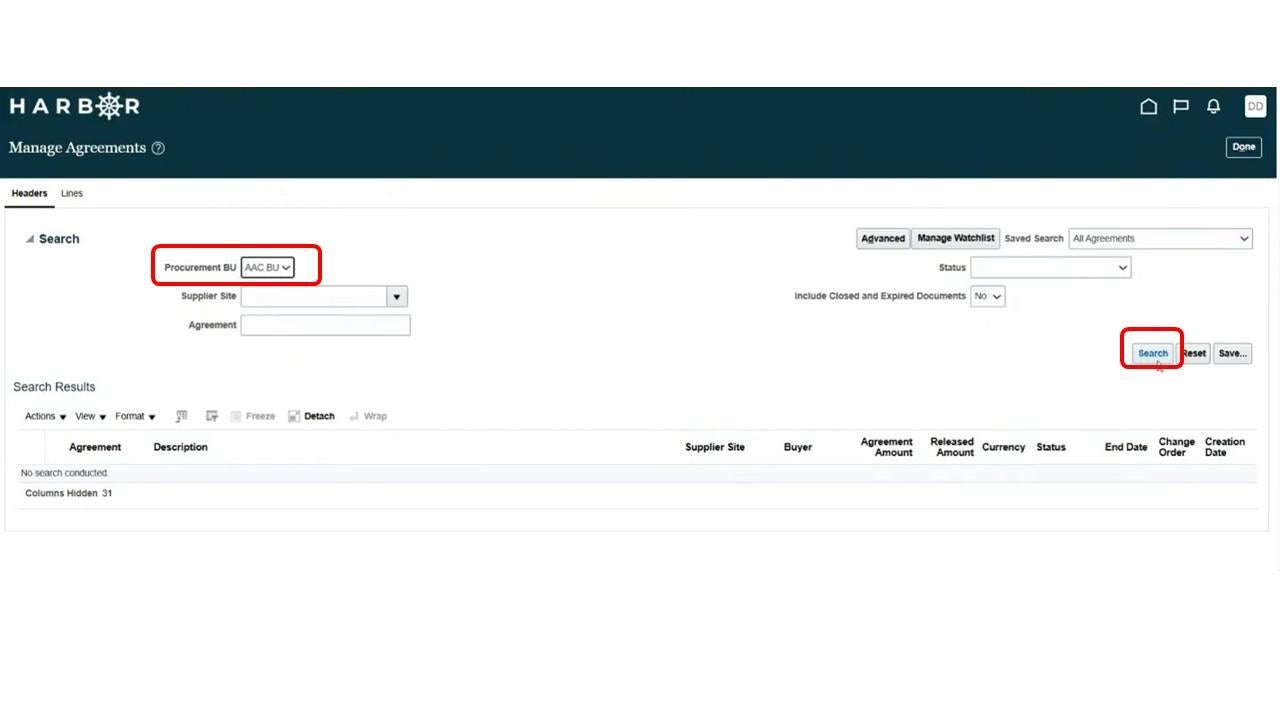Screen dimensions: 1280x720
Task: Sort by the Supplier Site column header
Action: click(715, 447)
